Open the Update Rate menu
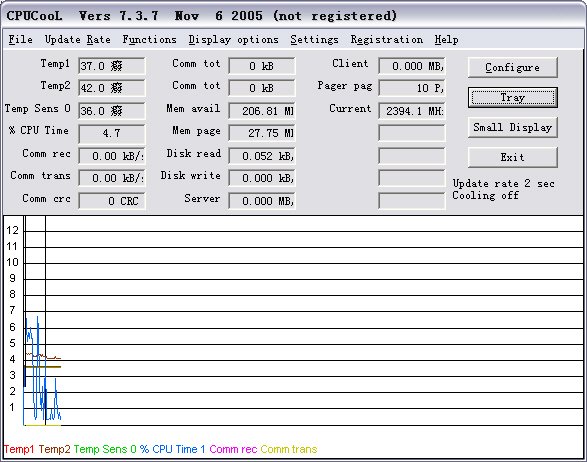Image resolution: width=587 pixels, height=462 pixels. point(77,39)
